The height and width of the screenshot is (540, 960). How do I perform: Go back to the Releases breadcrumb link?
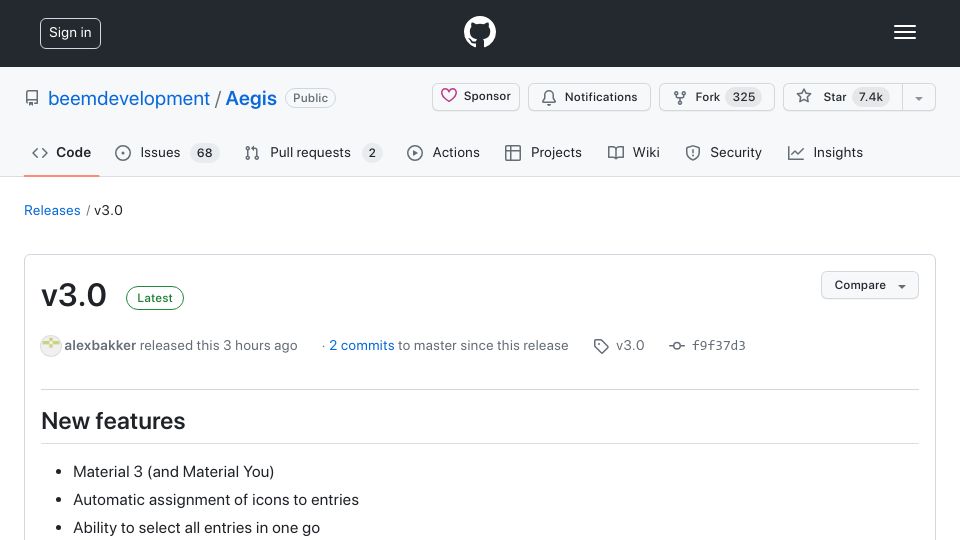coord(52,210)
